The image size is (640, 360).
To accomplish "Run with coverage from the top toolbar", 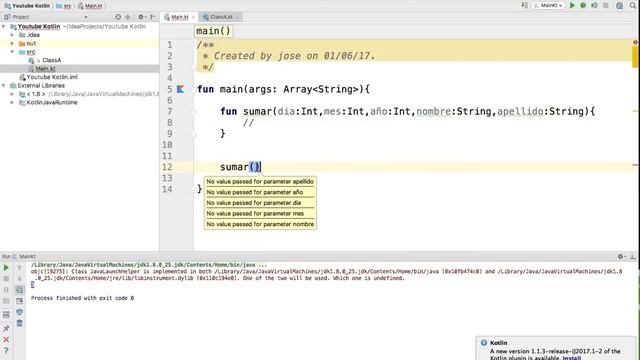I will (594, 5).
